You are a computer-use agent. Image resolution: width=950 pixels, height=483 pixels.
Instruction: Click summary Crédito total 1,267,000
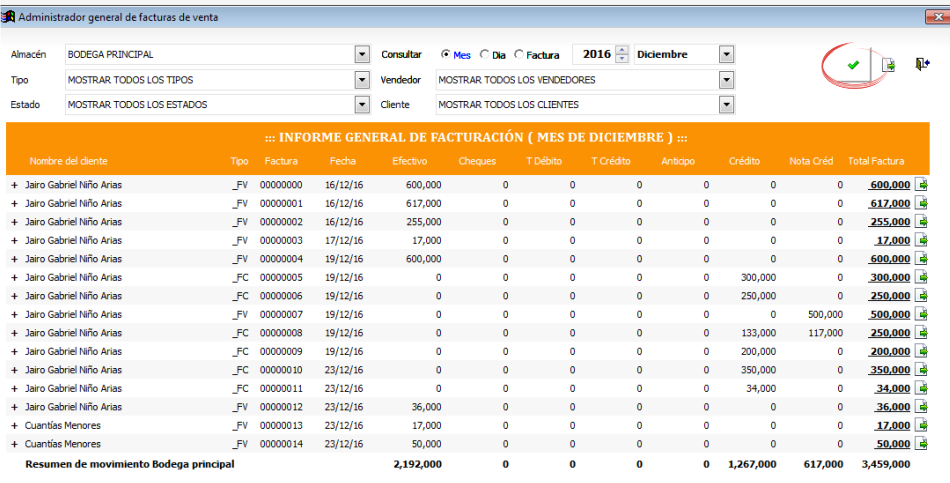[752, 464]
